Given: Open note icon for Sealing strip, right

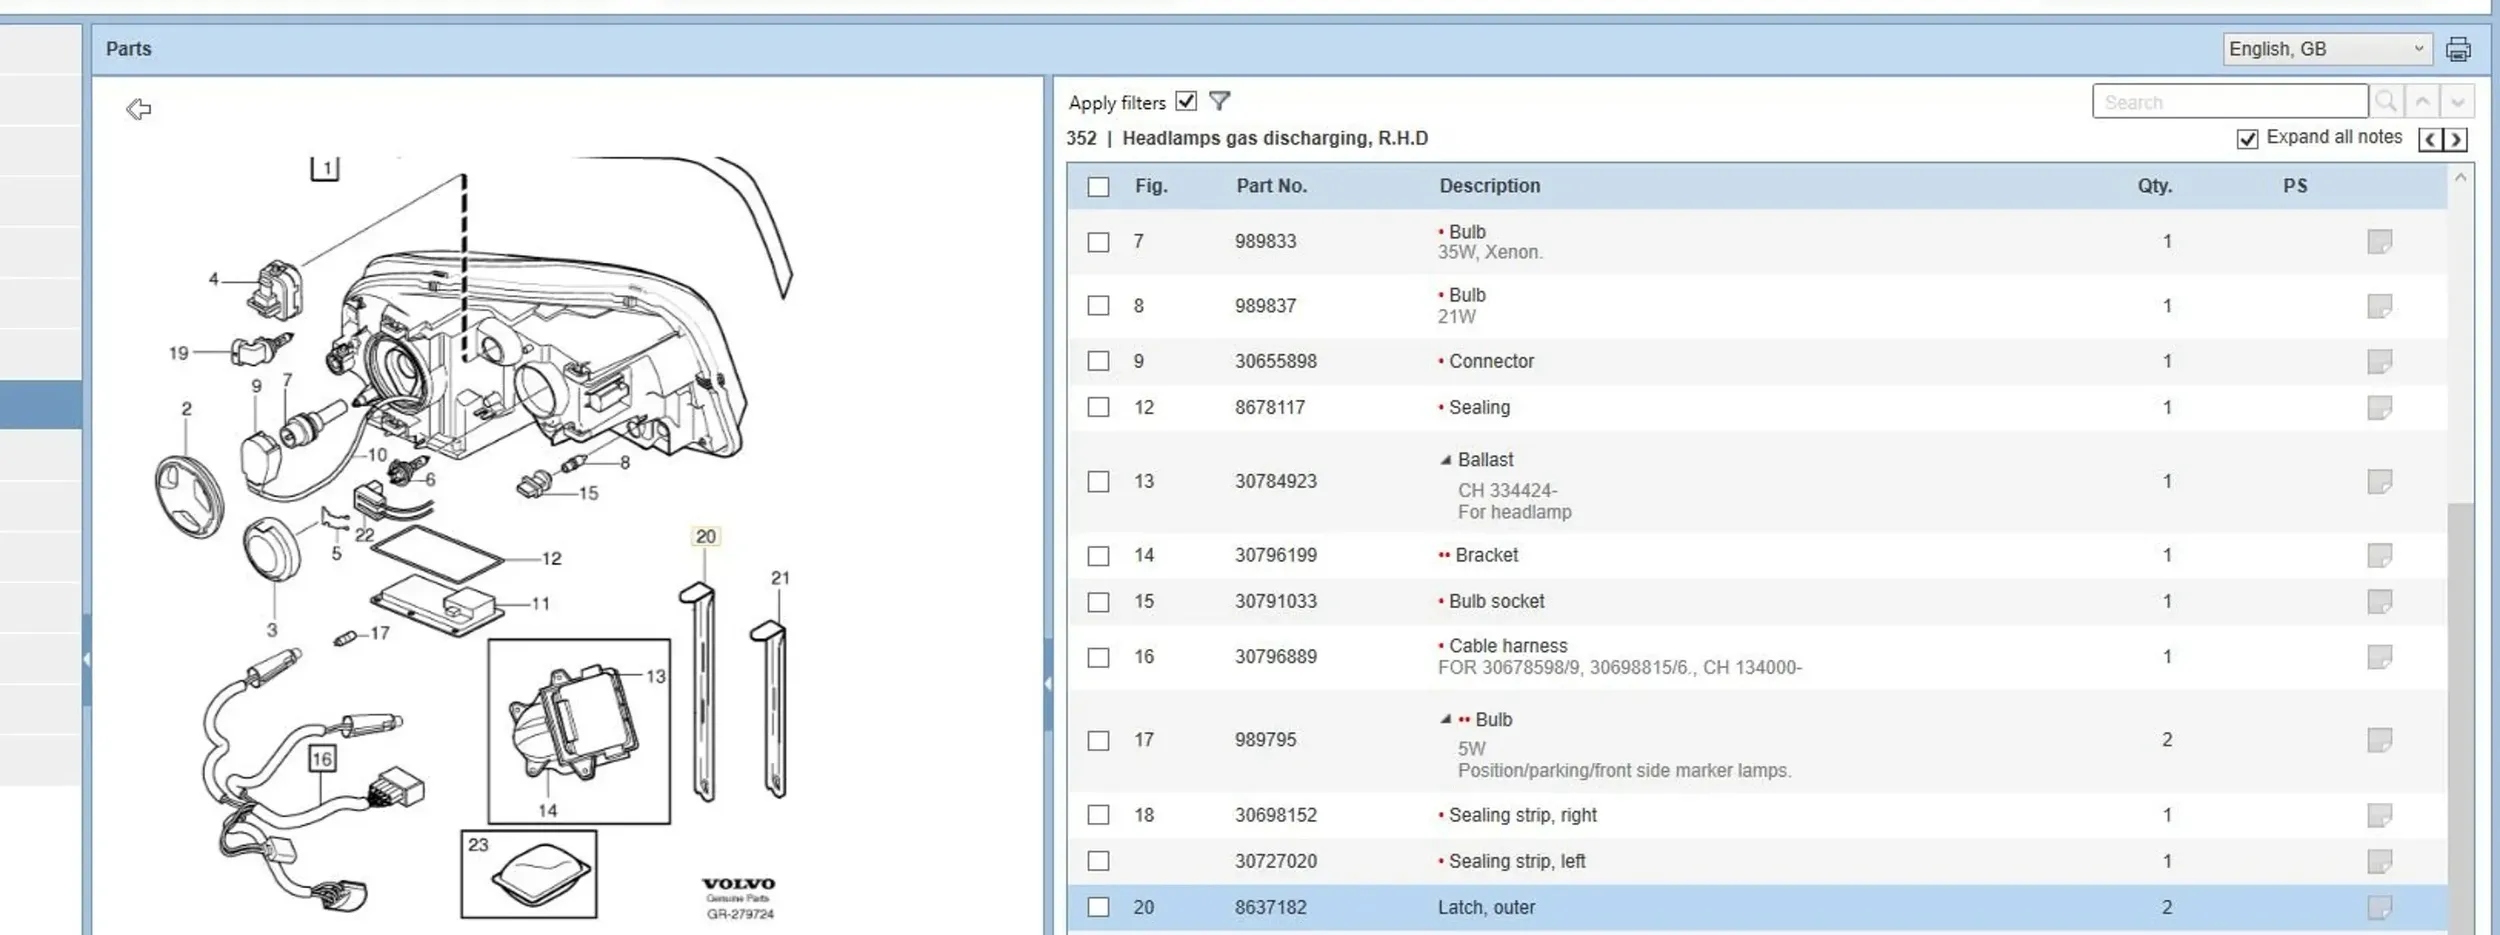Looking at the screenshot, I should coord(2379,815).
